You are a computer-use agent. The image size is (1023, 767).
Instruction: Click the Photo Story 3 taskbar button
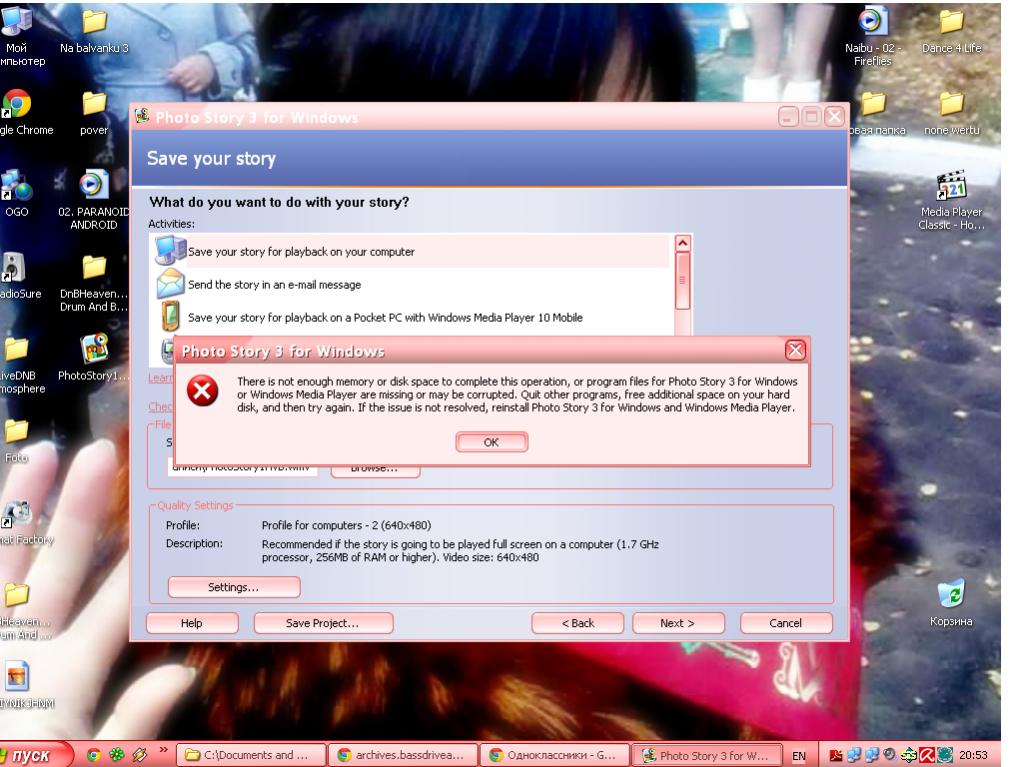[x=707, y=755]
